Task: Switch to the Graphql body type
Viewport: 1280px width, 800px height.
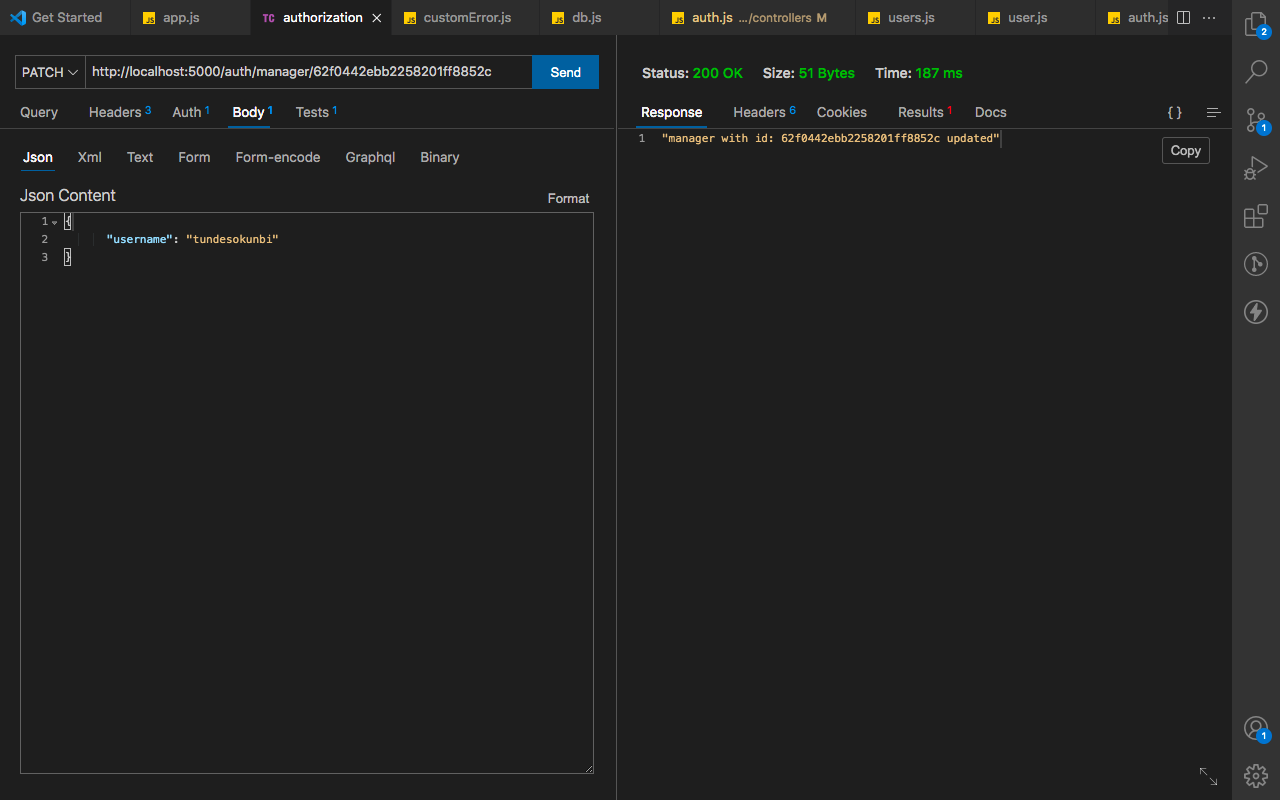Action: (x=370, y=157)
